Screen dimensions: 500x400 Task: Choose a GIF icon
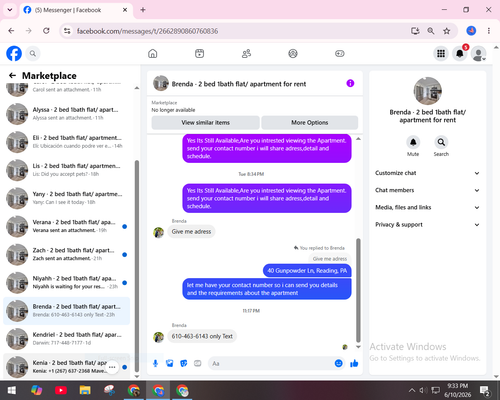198,363
